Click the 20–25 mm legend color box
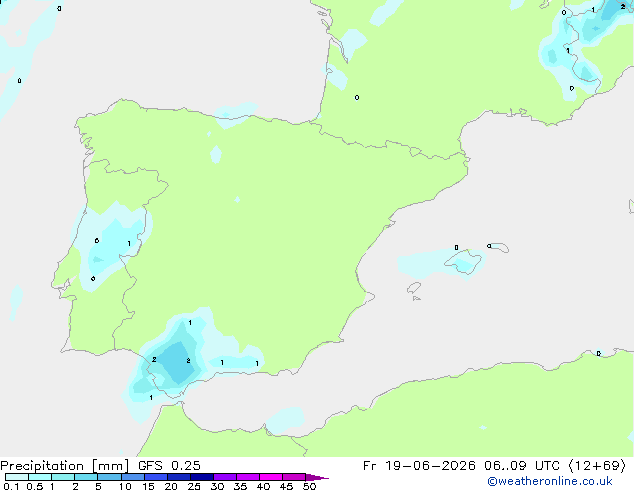The height and width of the screenshot is (490, 634). (179, 477)
